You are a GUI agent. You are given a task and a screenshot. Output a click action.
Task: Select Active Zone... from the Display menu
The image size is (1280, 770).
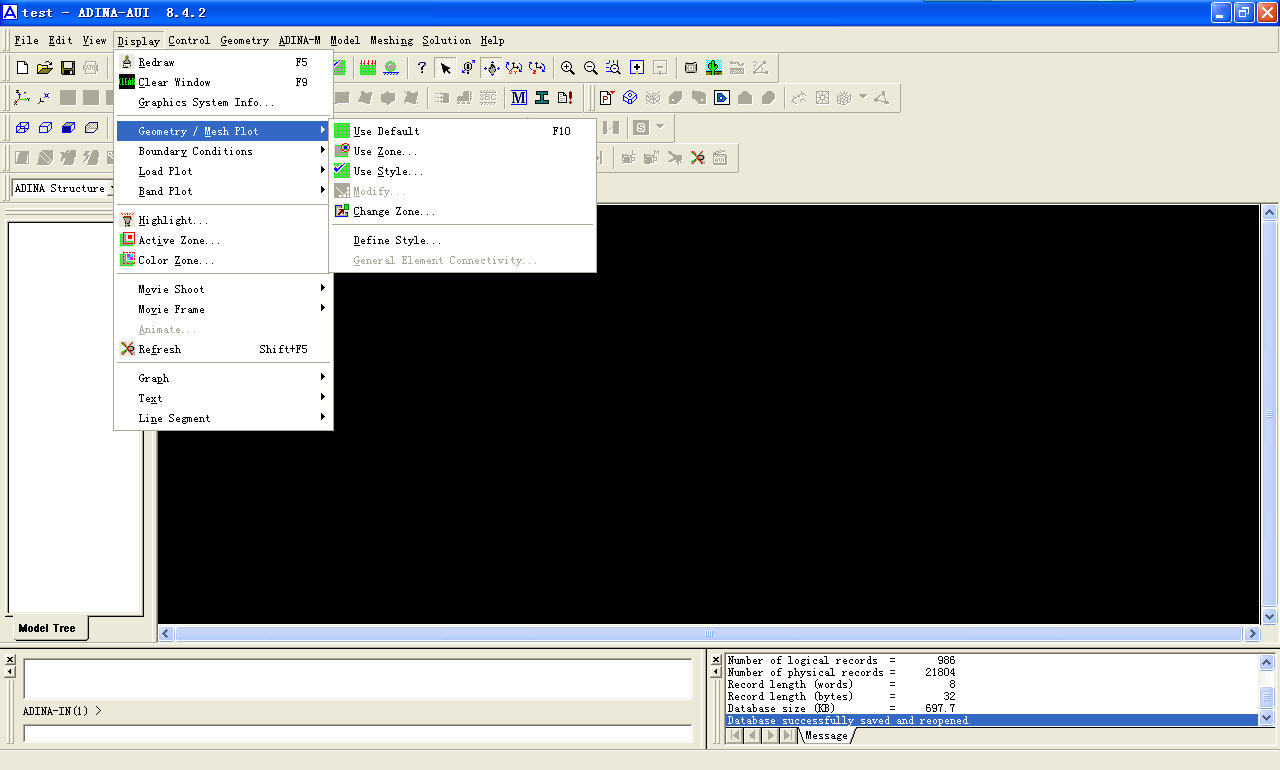pos(223,240)
